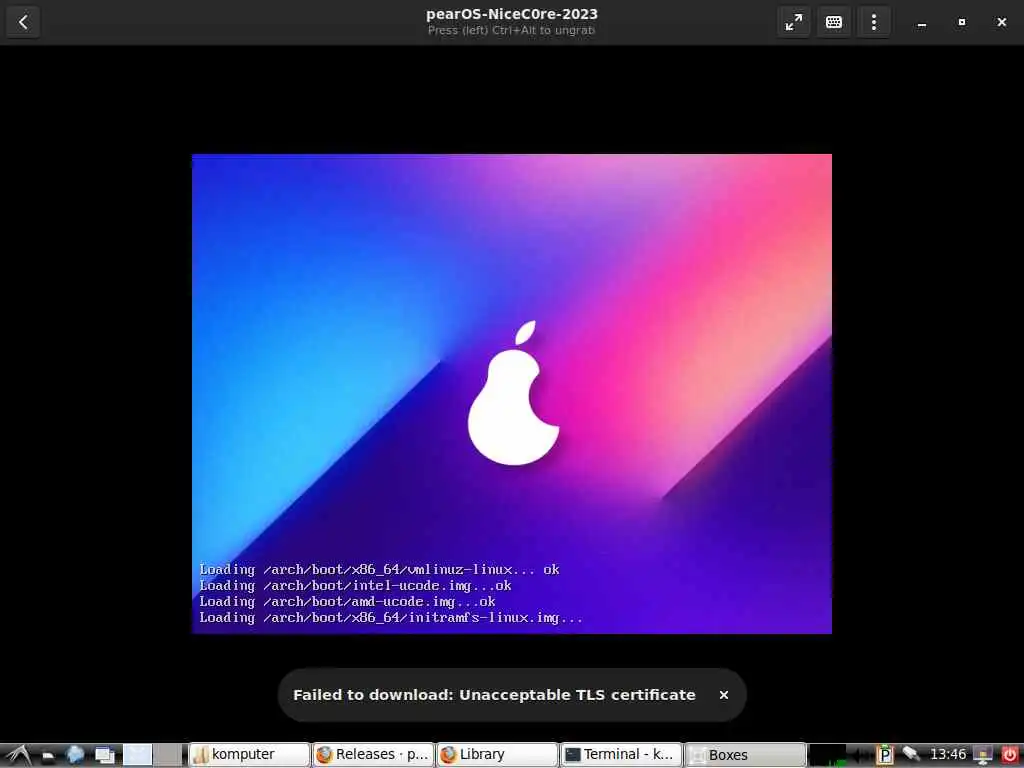Open the red power logout button
Image resolution: width=1024 pixels, height=768 pixels.
[x=1009, y=755]
